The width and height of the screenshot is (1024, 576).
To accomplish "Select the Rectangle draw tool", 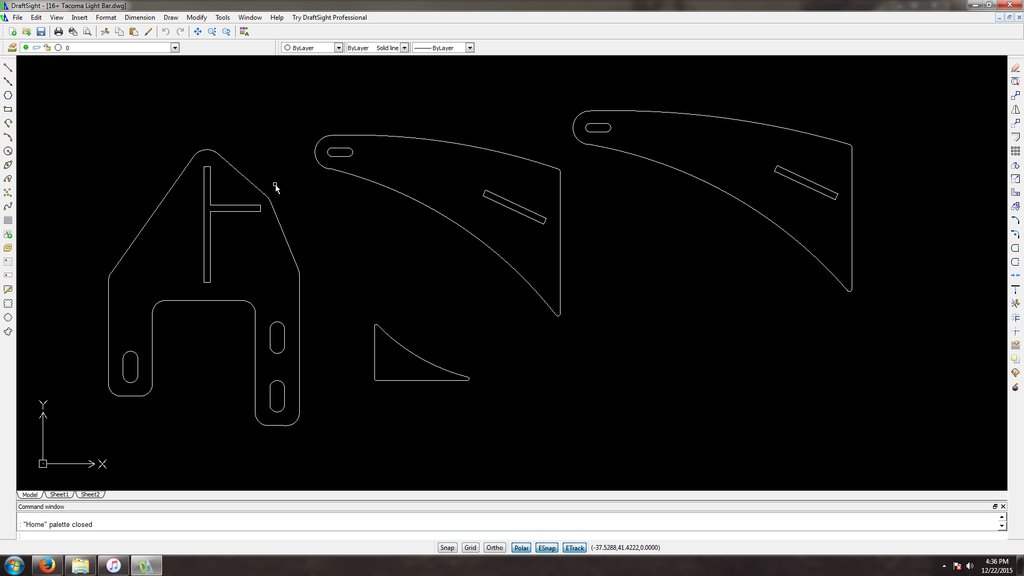I will pyautogui.click(x=8, y=109).
